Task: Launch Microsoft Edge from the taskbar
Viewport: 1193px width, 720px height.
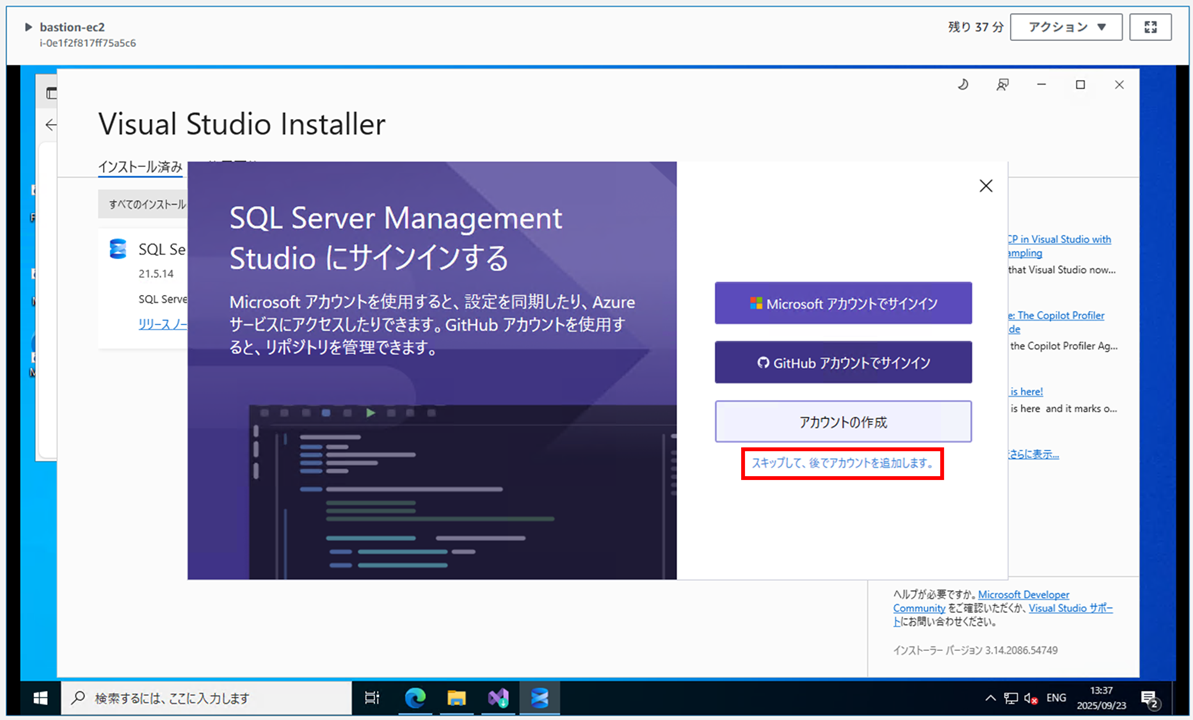Action: 415,698
